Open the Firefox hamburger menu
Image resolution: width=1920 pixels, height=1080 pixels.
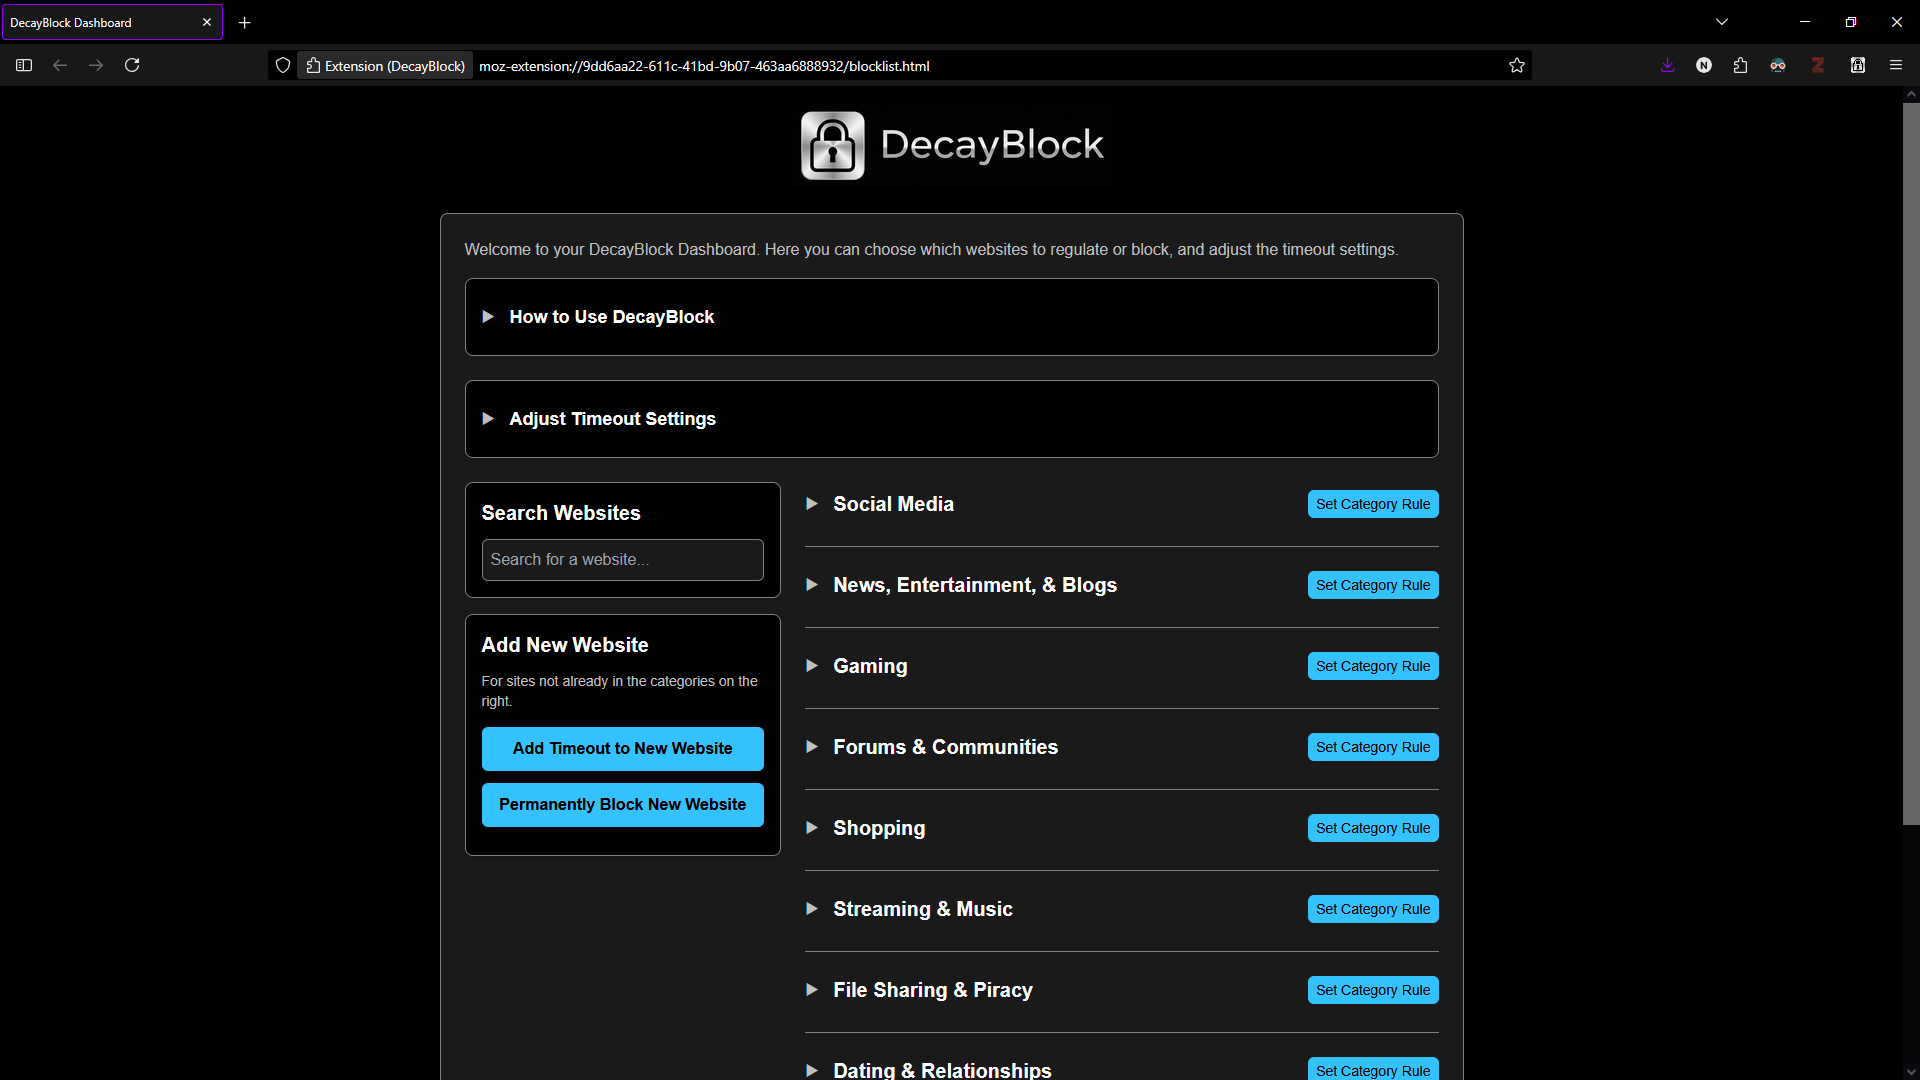tap(1895, 65)
